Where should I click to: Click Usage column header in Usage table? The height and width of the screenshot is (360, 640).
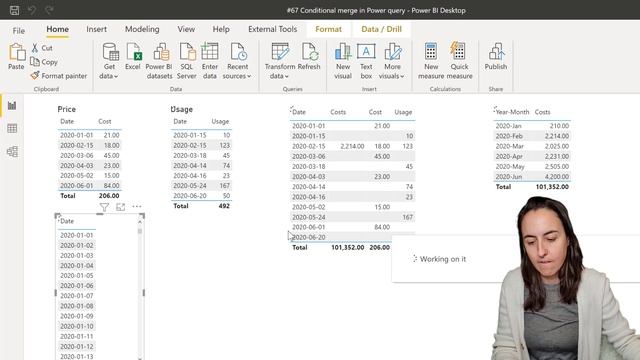tap(220, 121)
